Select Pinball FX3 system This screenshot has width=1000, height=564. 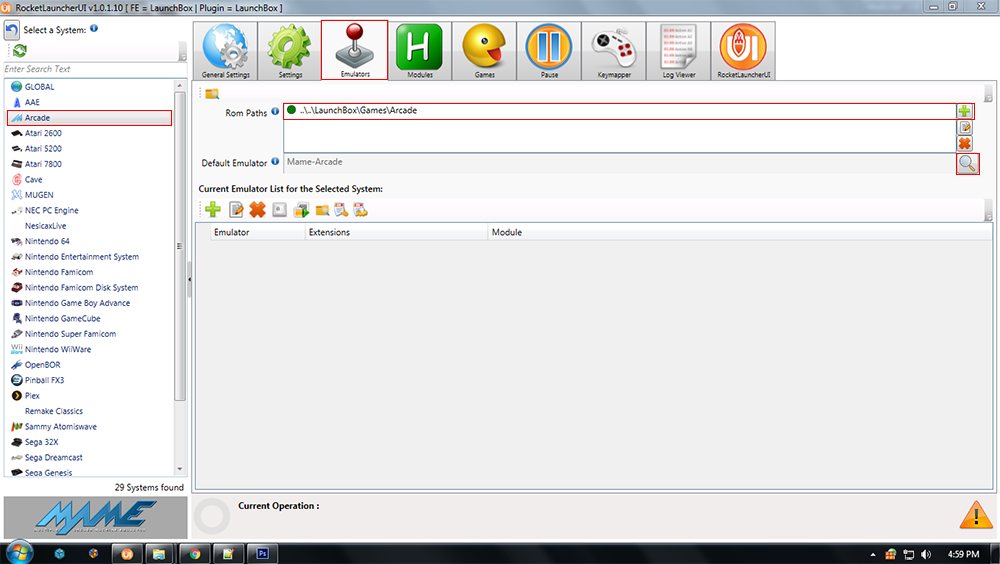38,380
